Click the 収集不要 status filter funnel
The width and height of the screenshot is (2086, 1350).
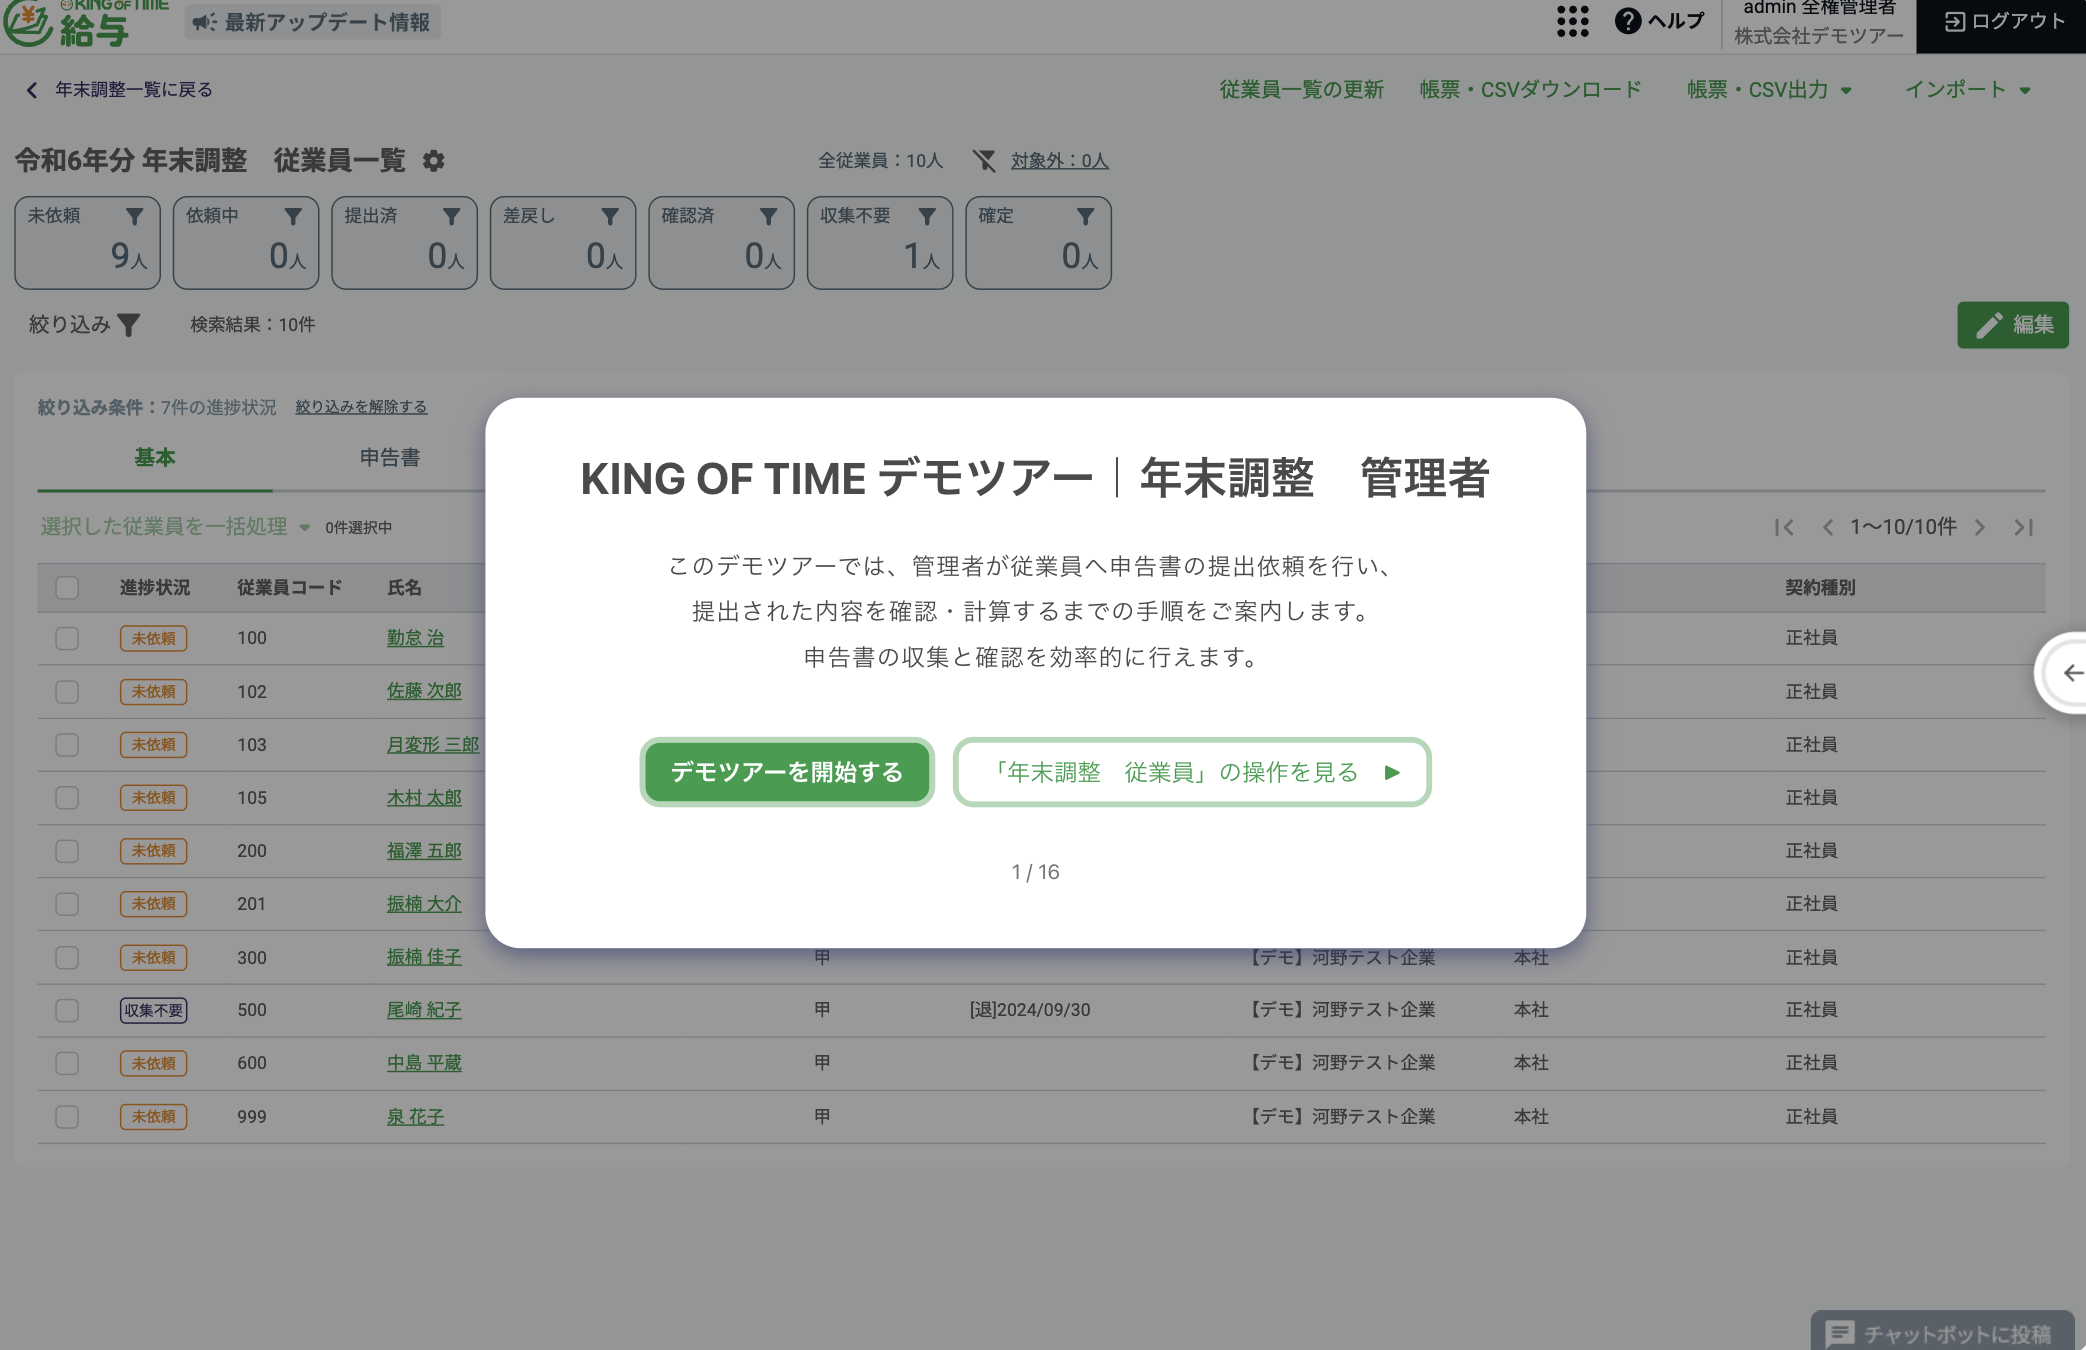[927, 216]
